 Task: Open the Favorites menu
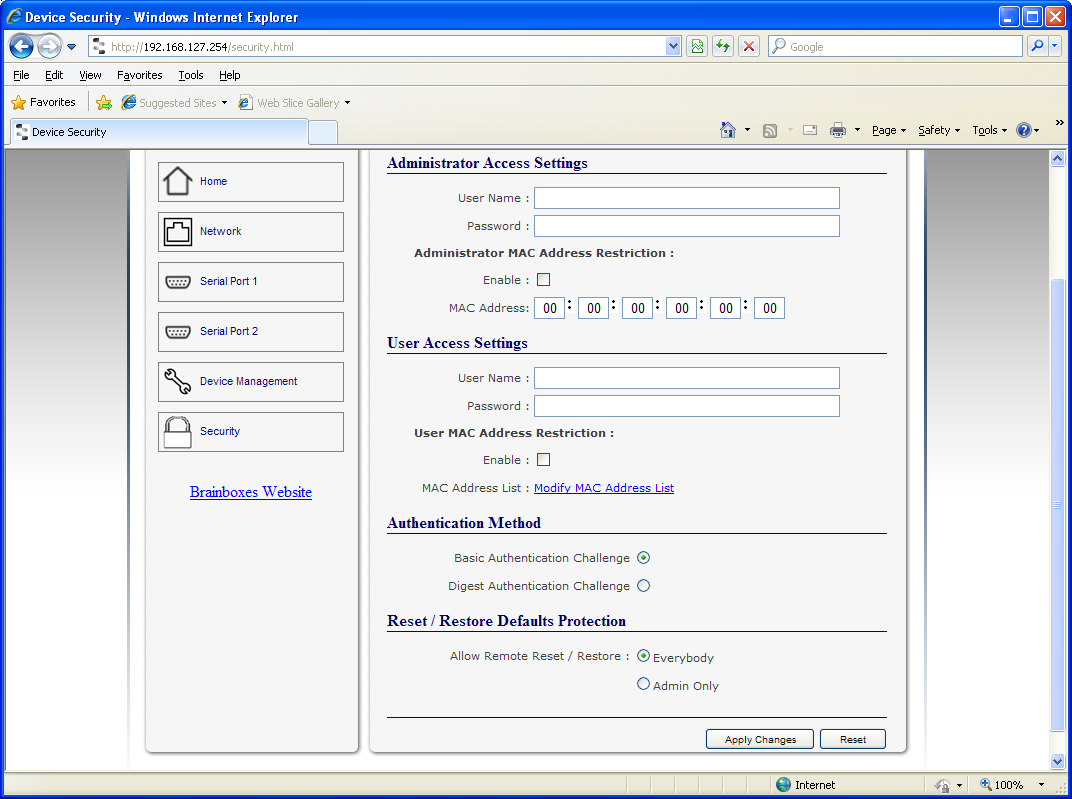(139, 75)
